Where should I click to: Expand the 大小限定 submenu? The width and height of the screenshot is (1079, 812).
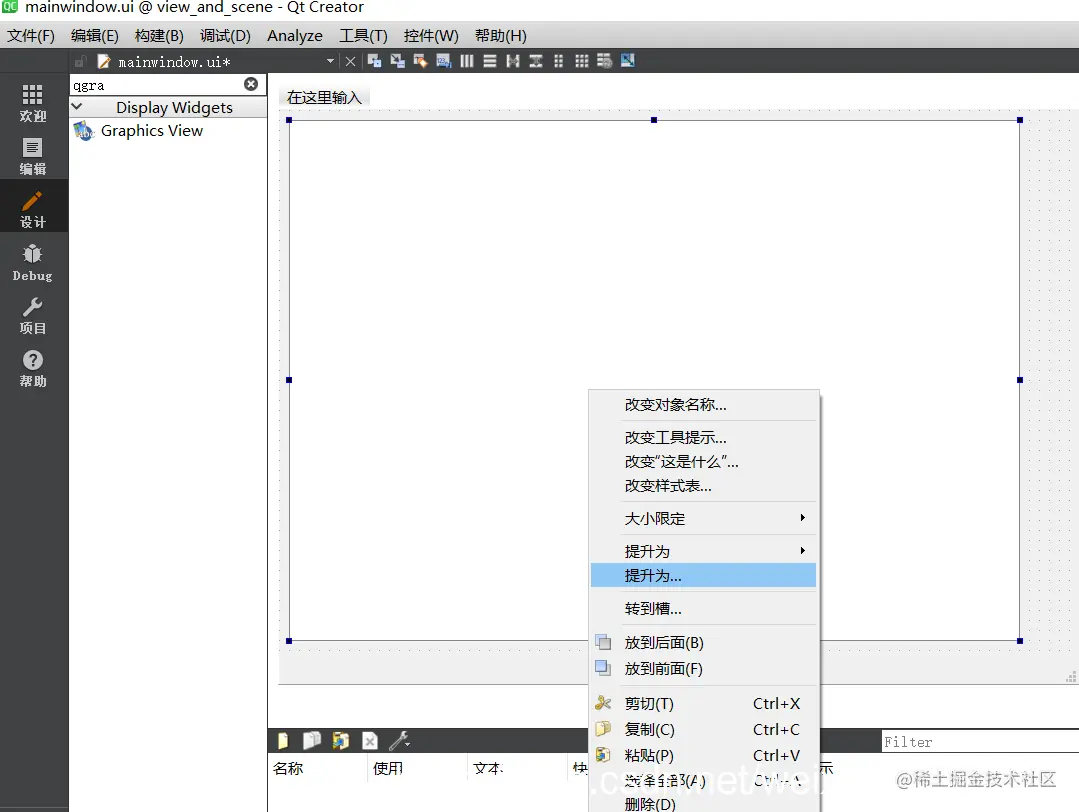[x=703, y=518]
